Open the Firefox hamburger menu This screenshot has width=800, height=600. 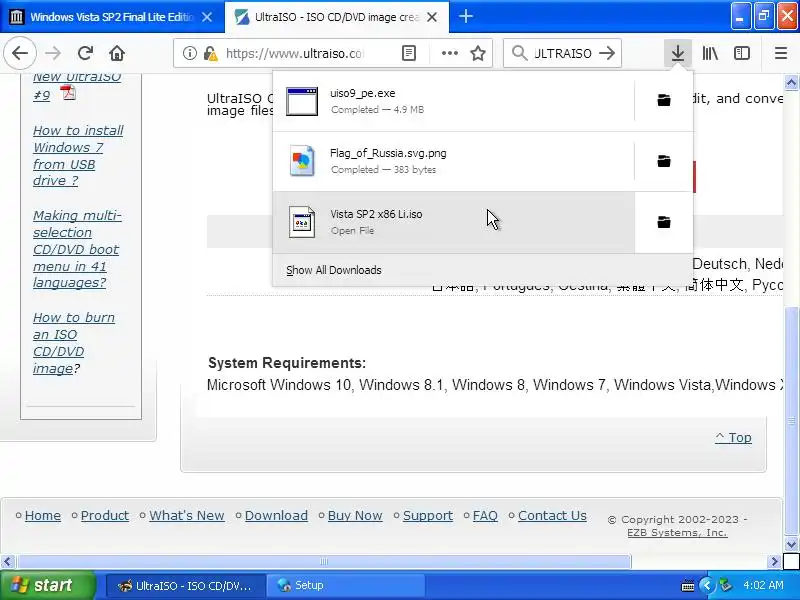781,53
